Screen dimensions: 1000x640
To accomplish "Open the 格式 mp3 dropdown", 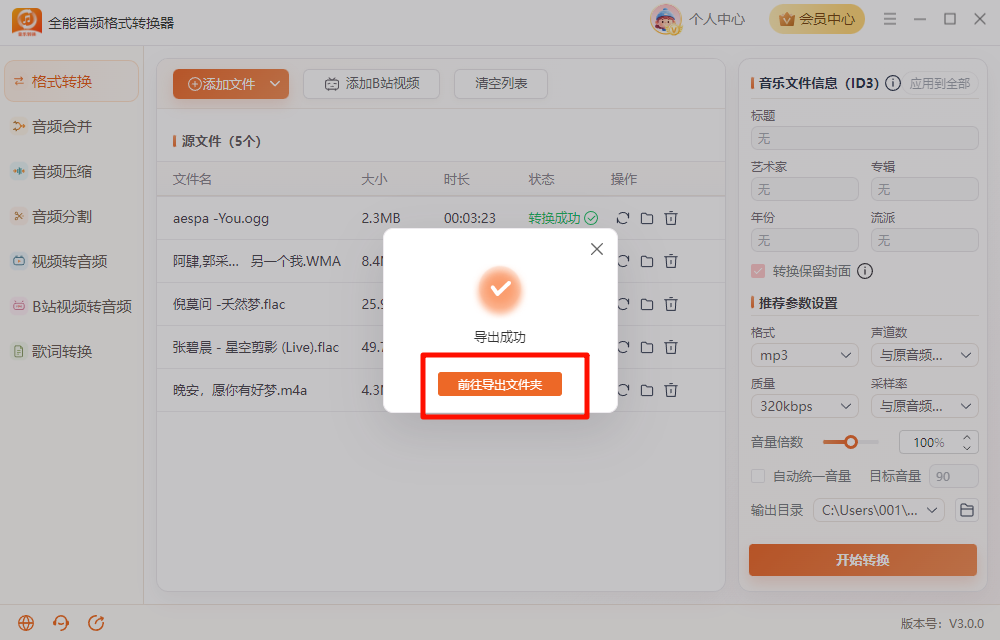I will 804,355.
